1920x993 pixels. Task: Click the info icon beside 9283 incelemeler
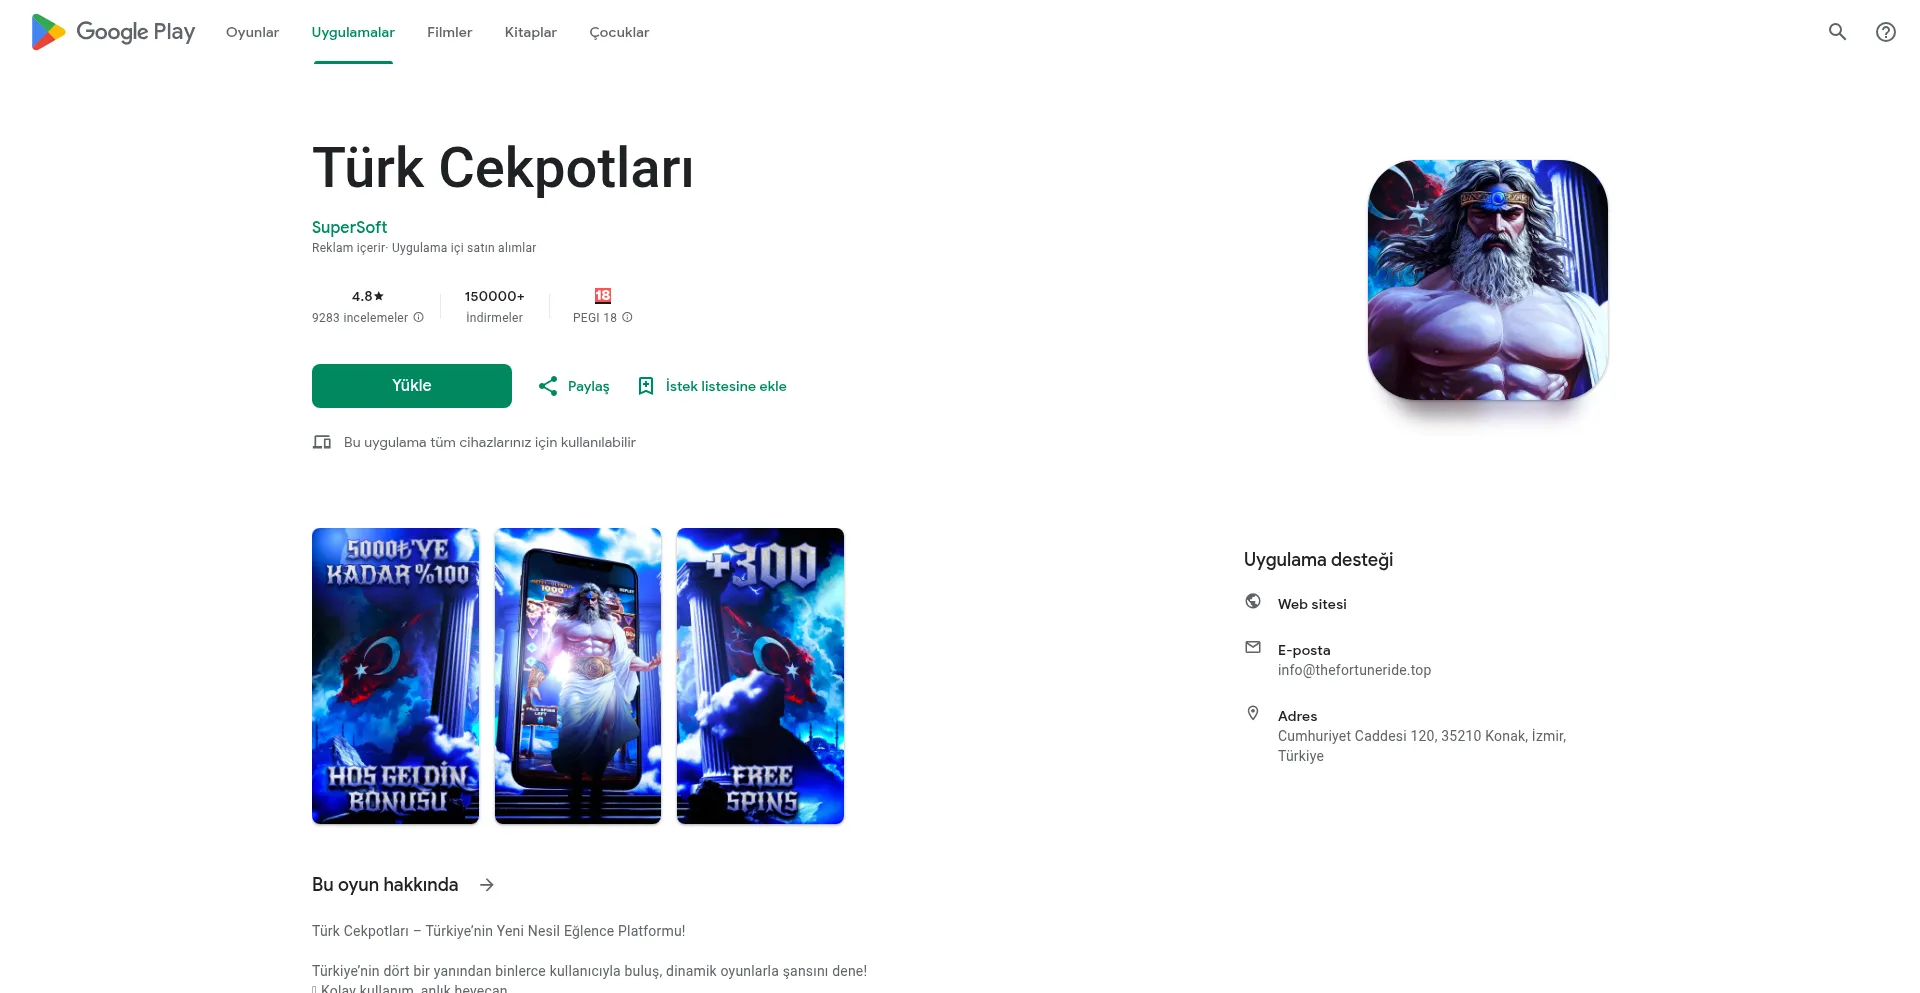[x=418, y=317]
